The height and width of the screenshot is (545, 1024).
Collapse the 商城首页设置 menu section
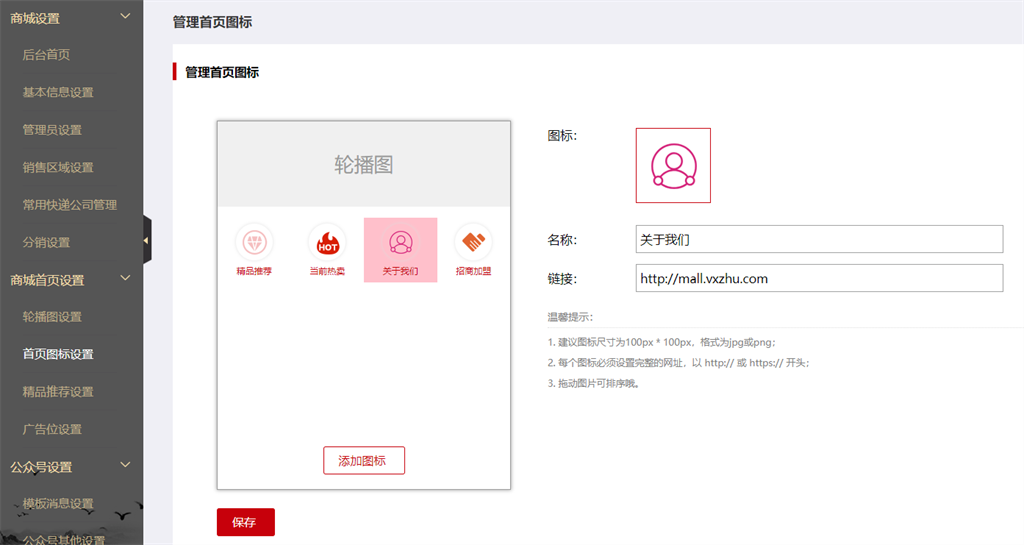[125, 279]
